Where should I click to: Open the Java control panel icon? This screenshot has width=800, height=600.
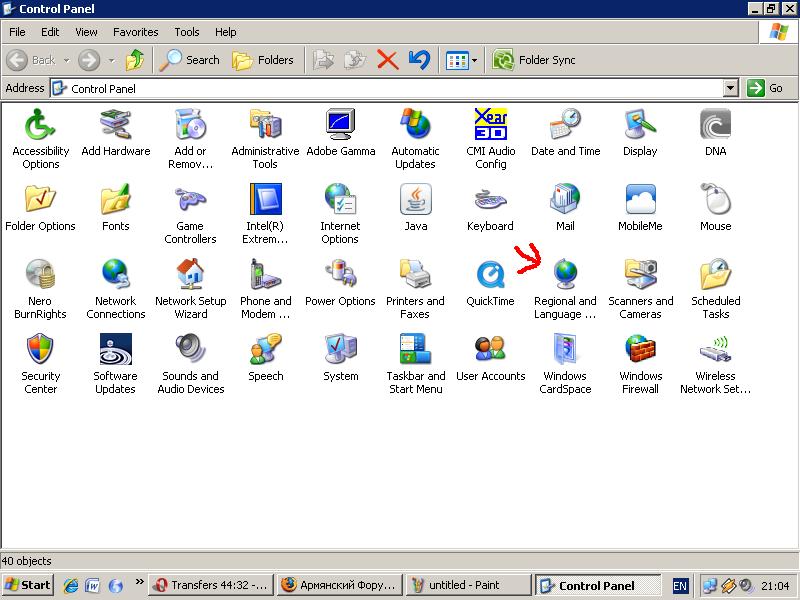(415, 200)
